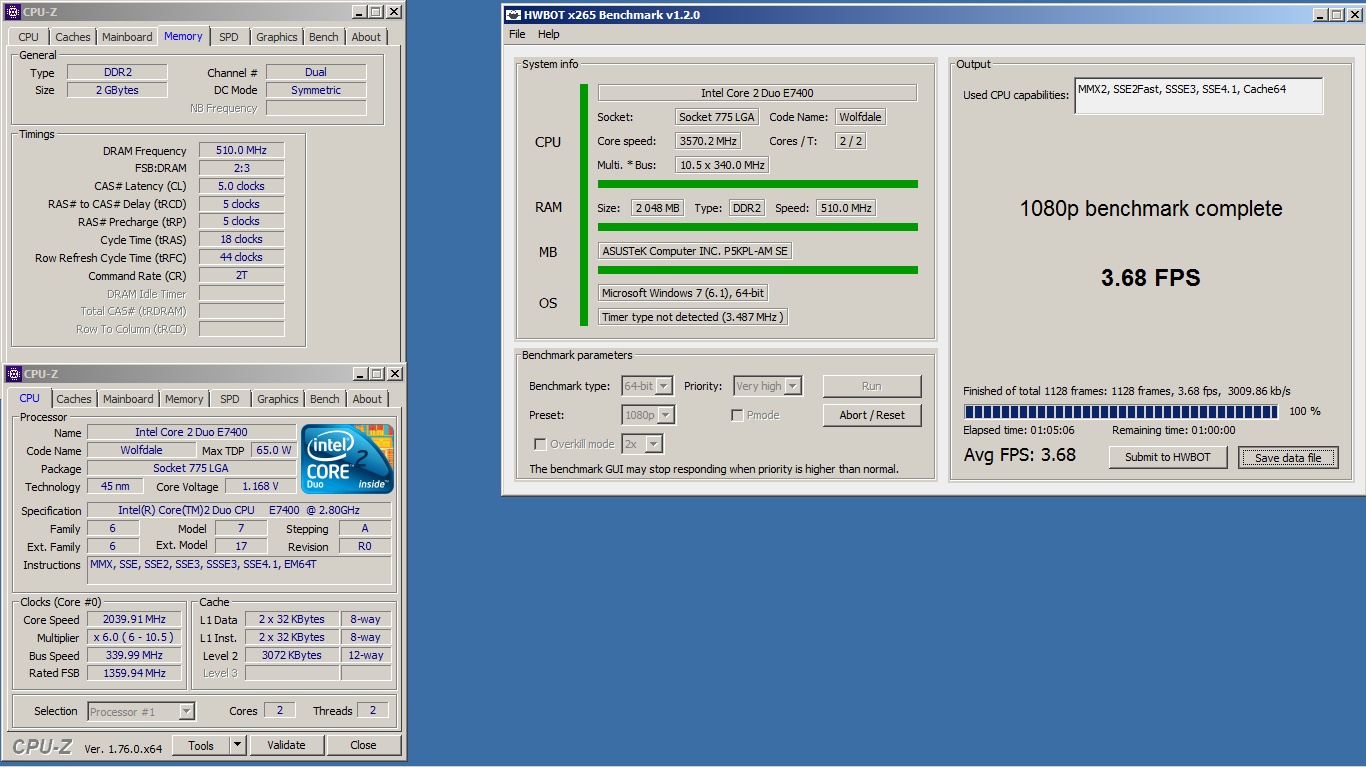Open the Priority Very high dropdown
The height and width of the screenshot is (768, 1366).
tap(767, 386)
